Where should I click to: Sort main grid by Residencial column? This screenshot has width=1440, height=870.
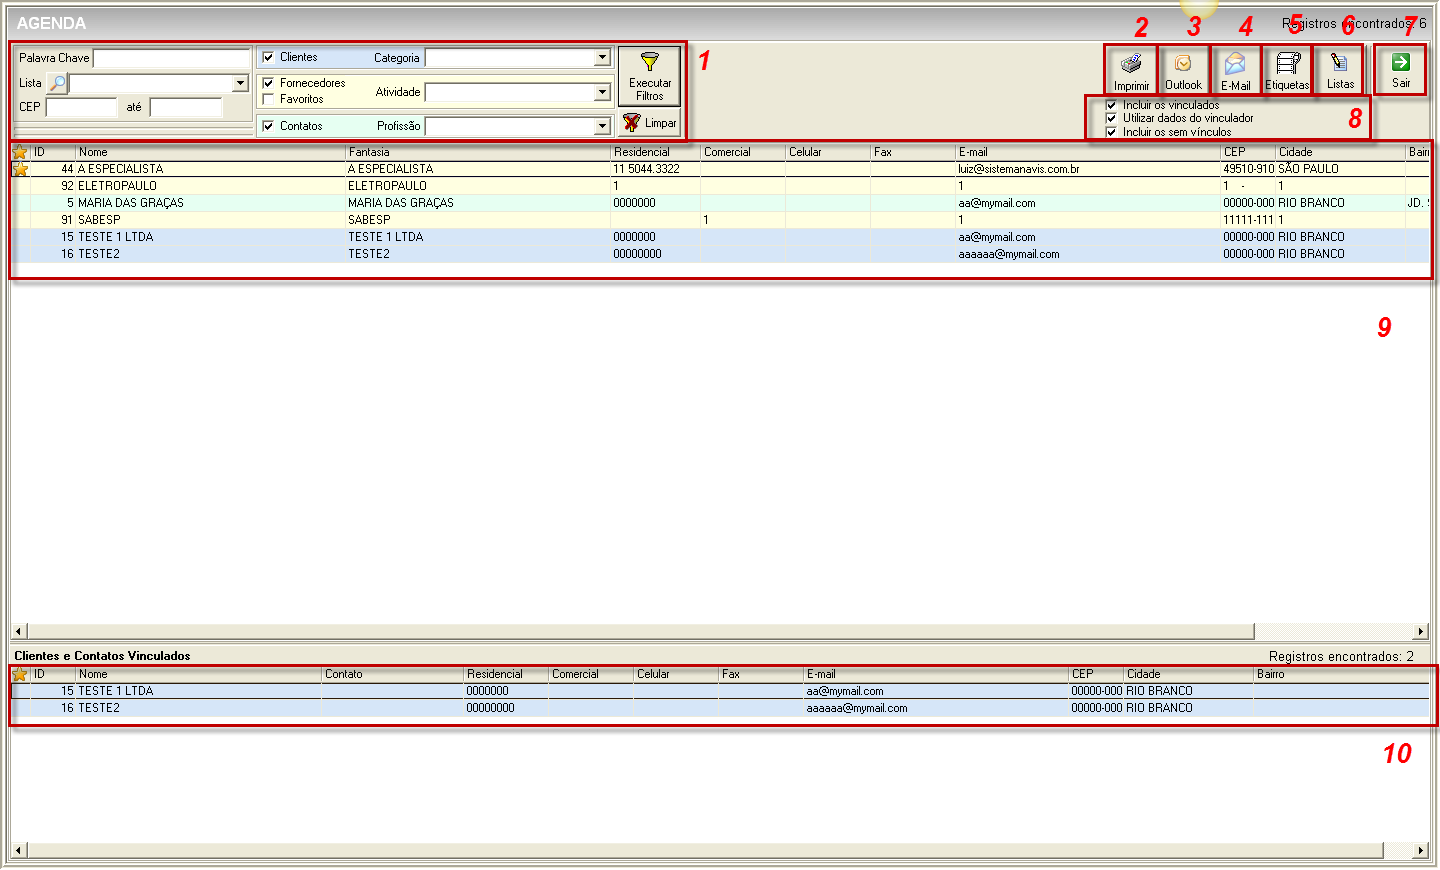655,152
